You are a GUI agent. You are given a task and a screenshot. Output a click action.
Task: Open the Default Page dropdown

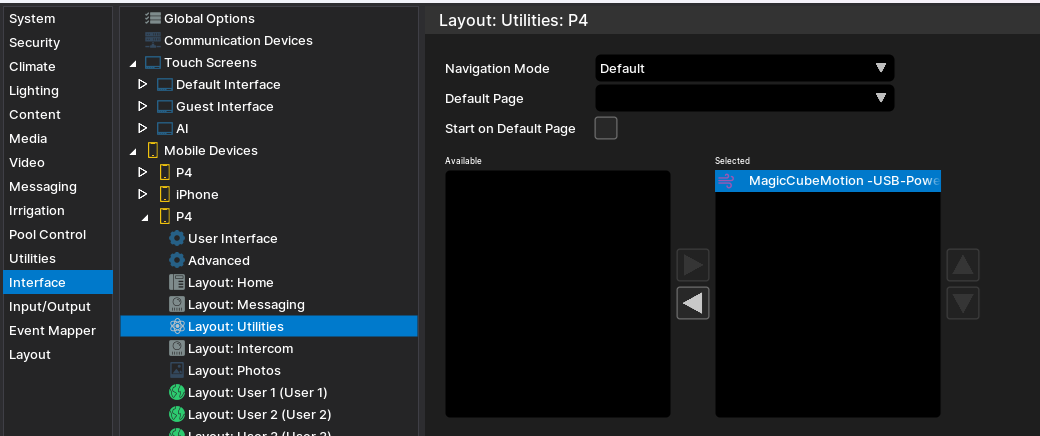pos(744,99)
